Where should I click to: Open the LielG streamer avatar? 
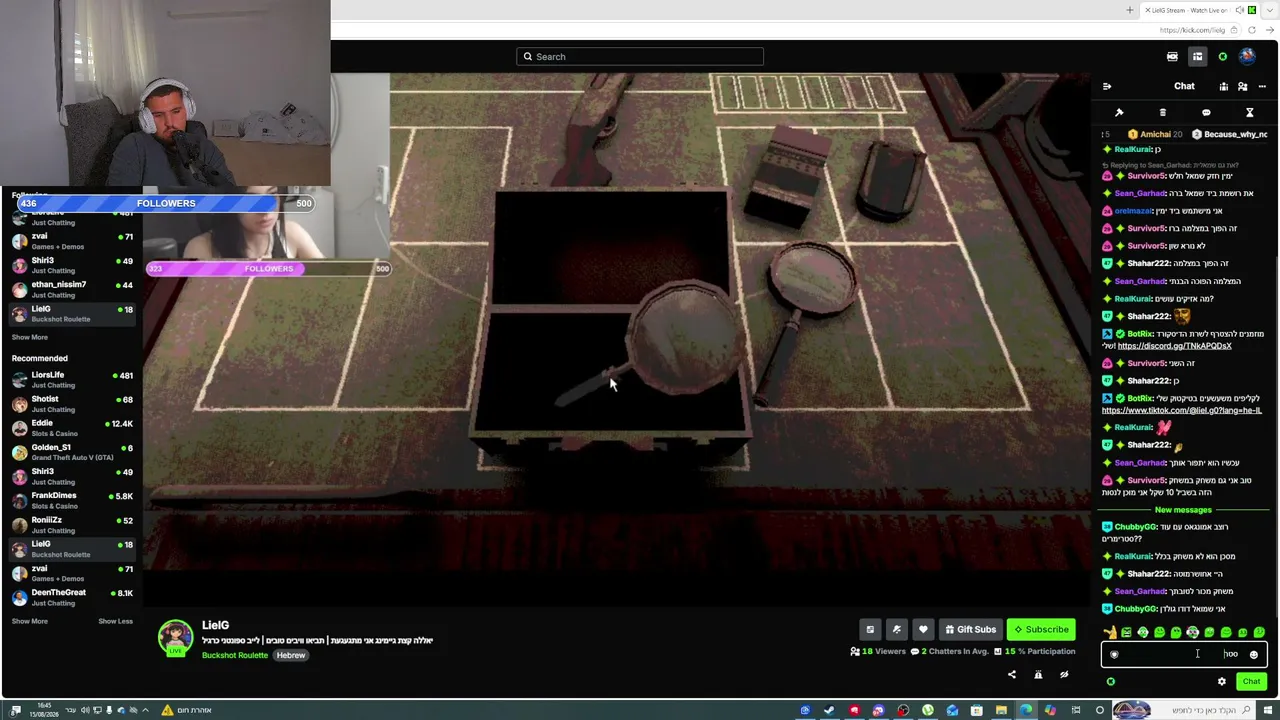(175, 637)
